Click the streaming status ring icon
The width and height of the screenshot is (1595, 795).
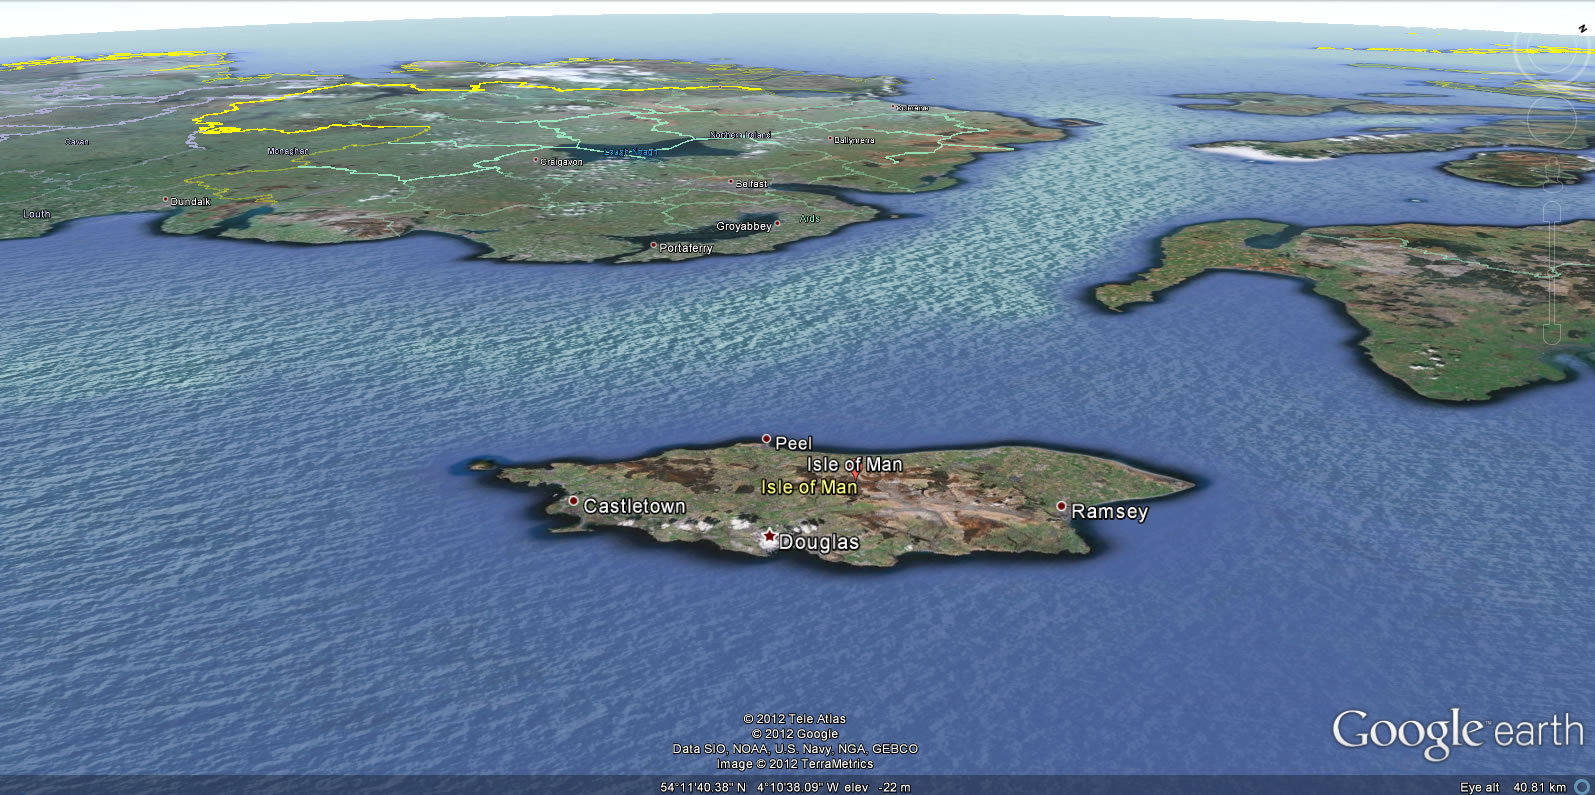(x=1582, y=787)
